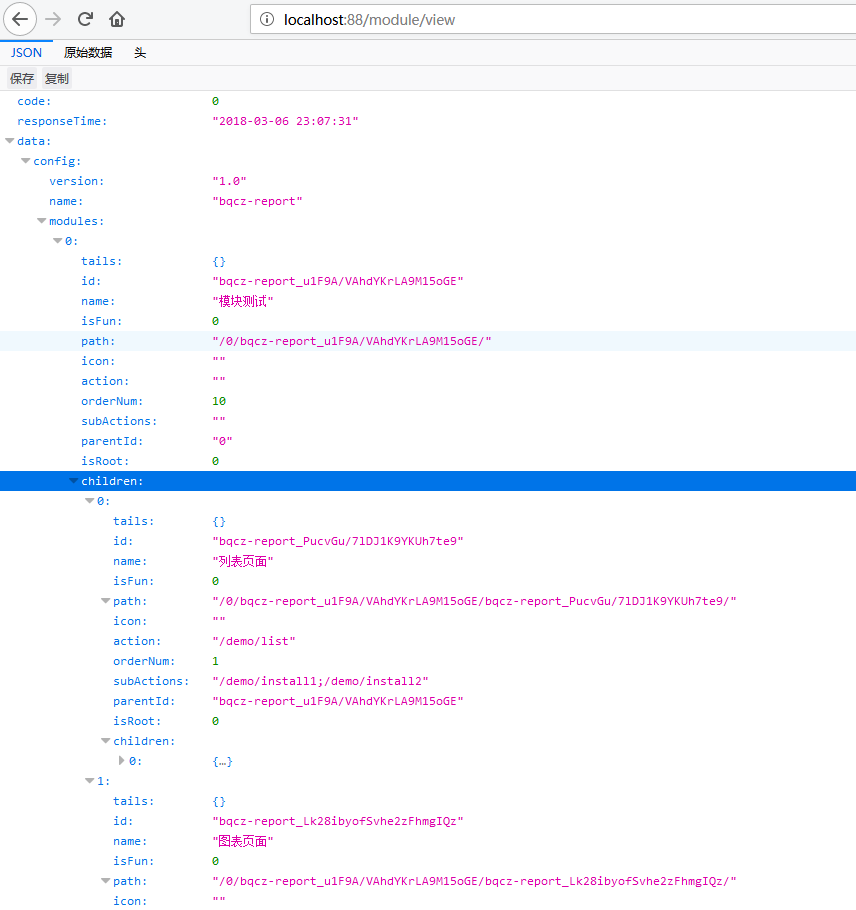Click the orderNum value 1

point(215,661)
